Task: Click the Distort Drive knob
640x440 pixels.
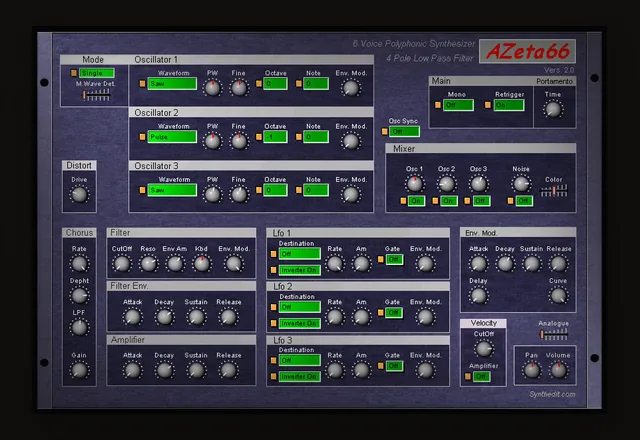Action: (79, 195)
